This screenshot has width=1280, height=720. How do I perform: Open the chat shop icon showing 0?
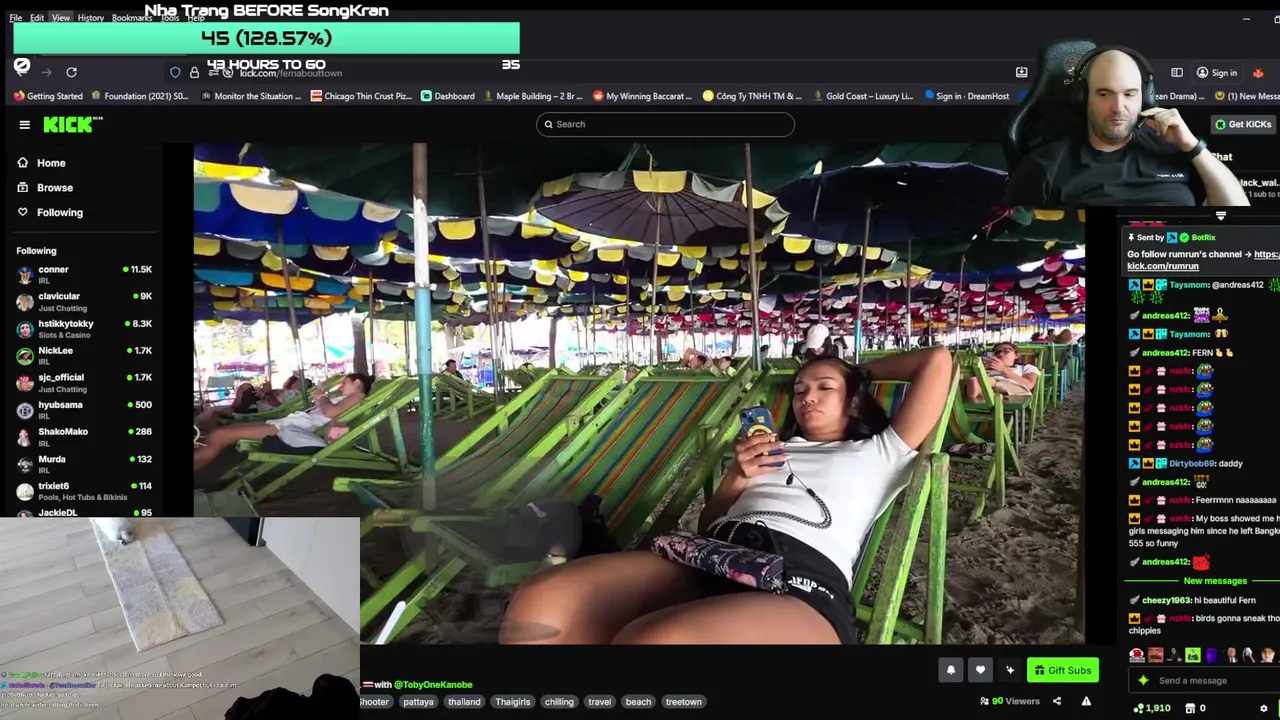pos(1190,708)
